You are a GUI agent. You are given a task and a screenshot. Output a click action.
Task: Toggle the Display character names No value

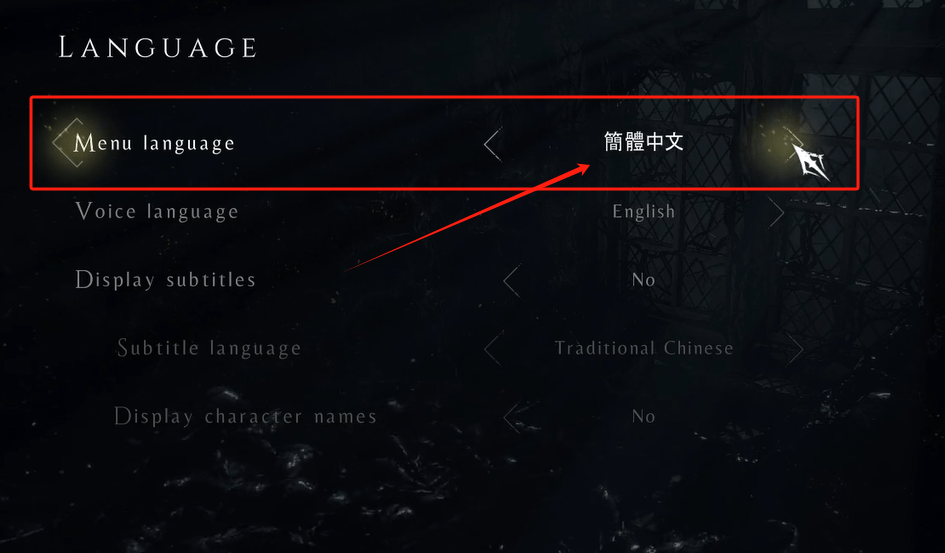pos(644,417)
